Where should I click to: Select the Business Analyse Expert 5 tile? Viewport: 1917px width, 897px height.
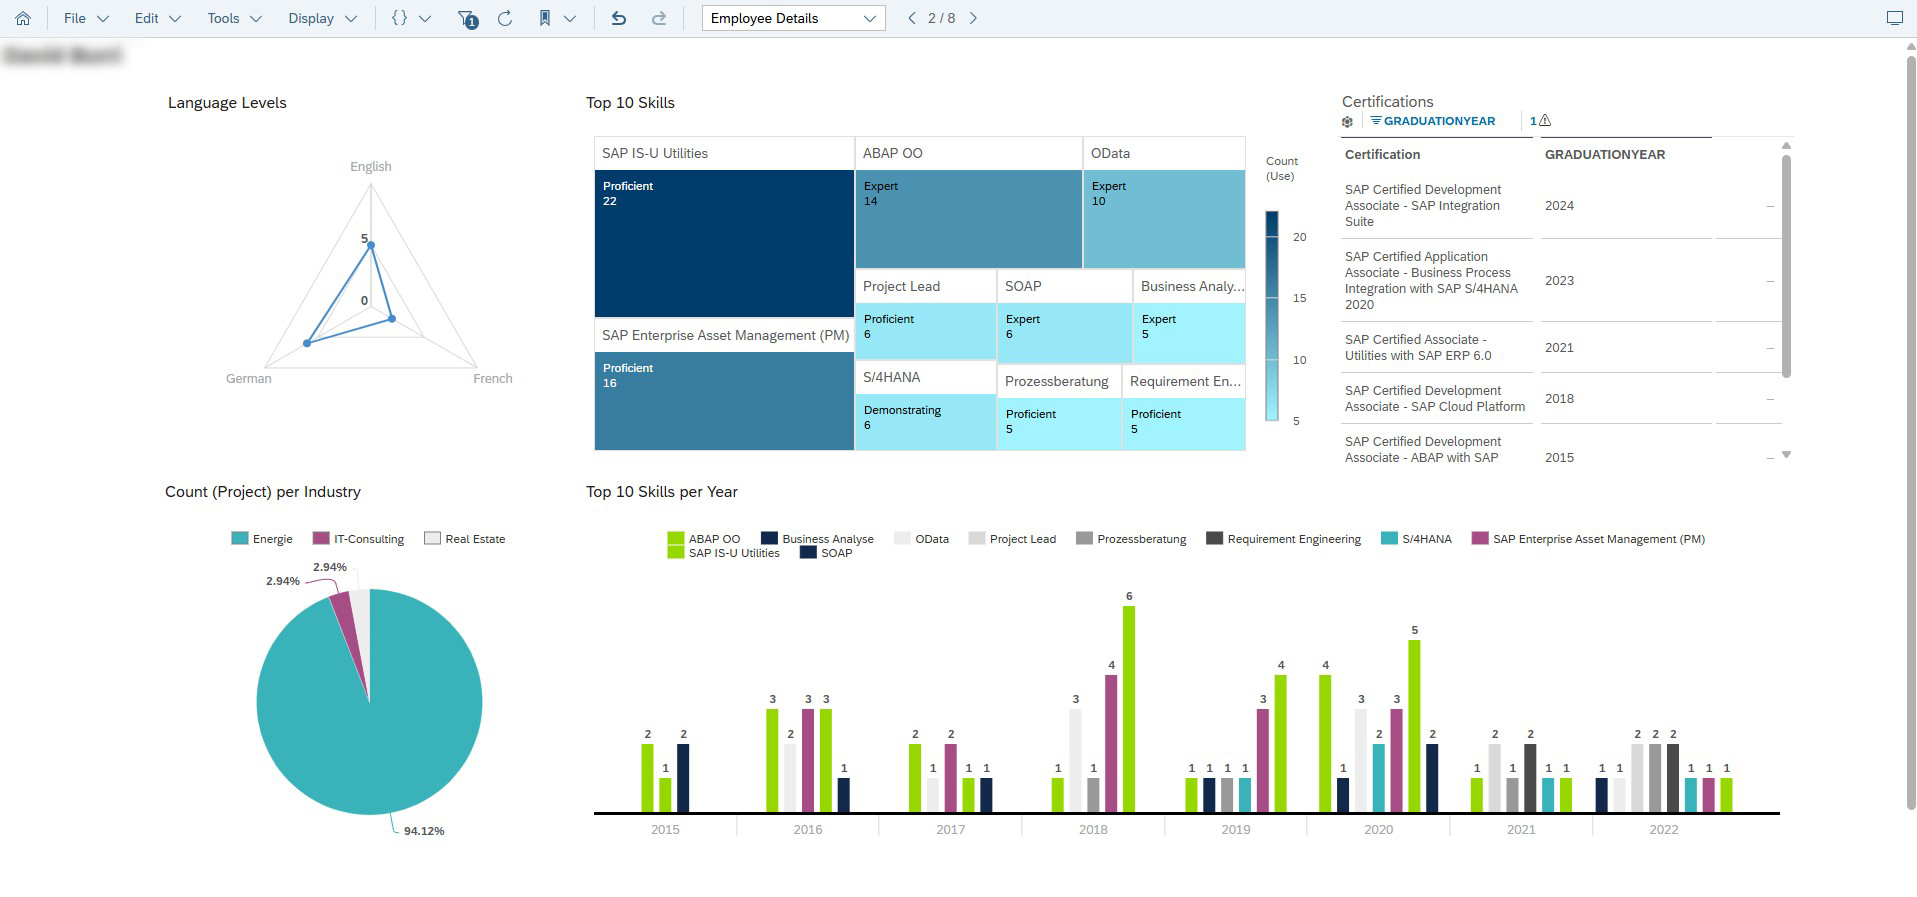(1189, 332)
